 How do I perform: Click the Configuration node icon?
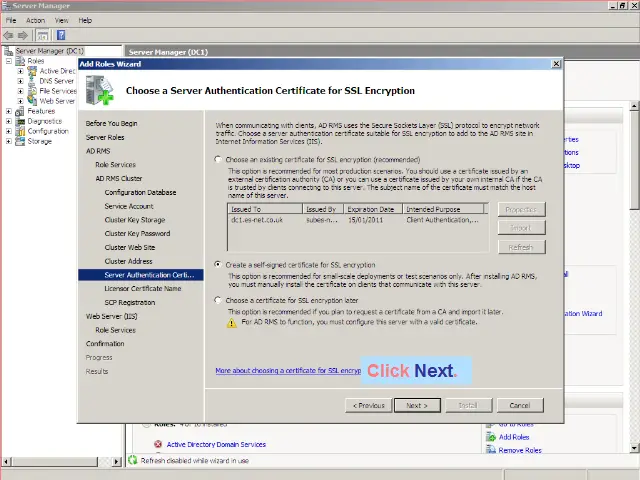click(x=20, y=131)
